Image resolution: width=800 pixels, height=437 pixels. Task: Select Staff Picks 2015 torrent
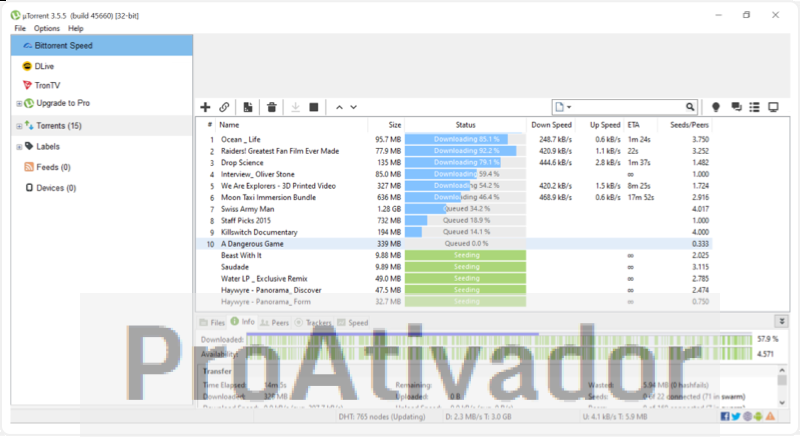click(x=245, y=221)
